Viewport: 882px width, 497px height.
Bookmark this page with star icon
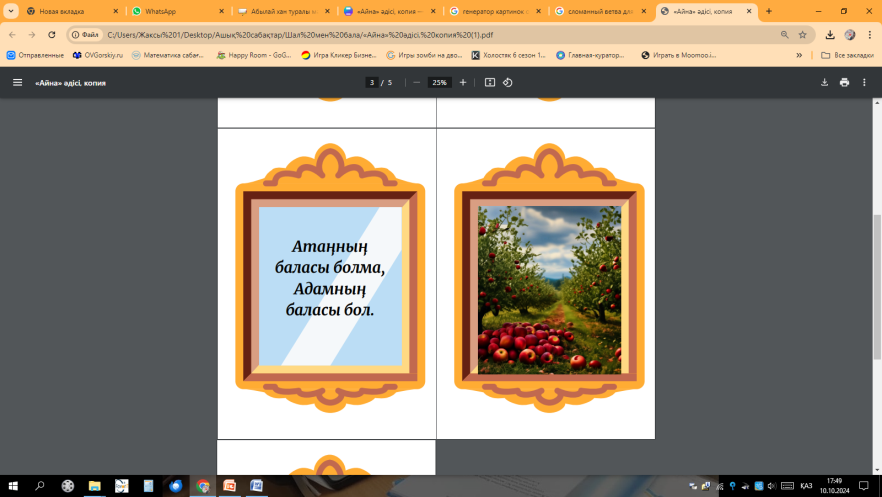803,35
